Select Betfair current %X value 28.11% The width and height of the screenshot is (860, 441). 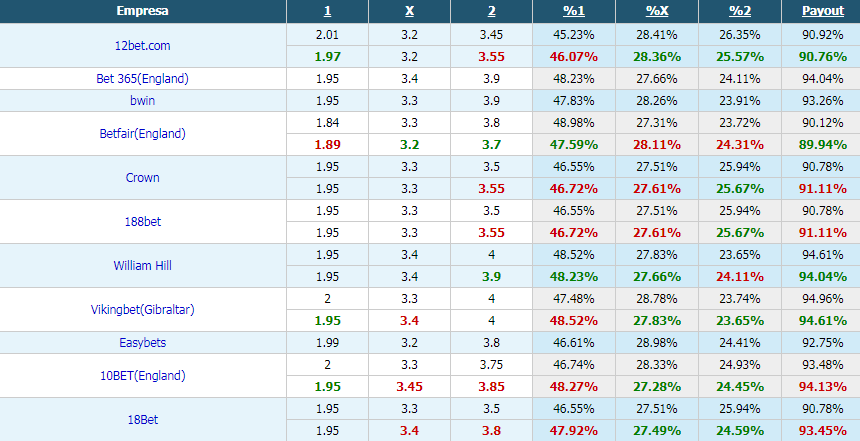(x=657, y=144)
